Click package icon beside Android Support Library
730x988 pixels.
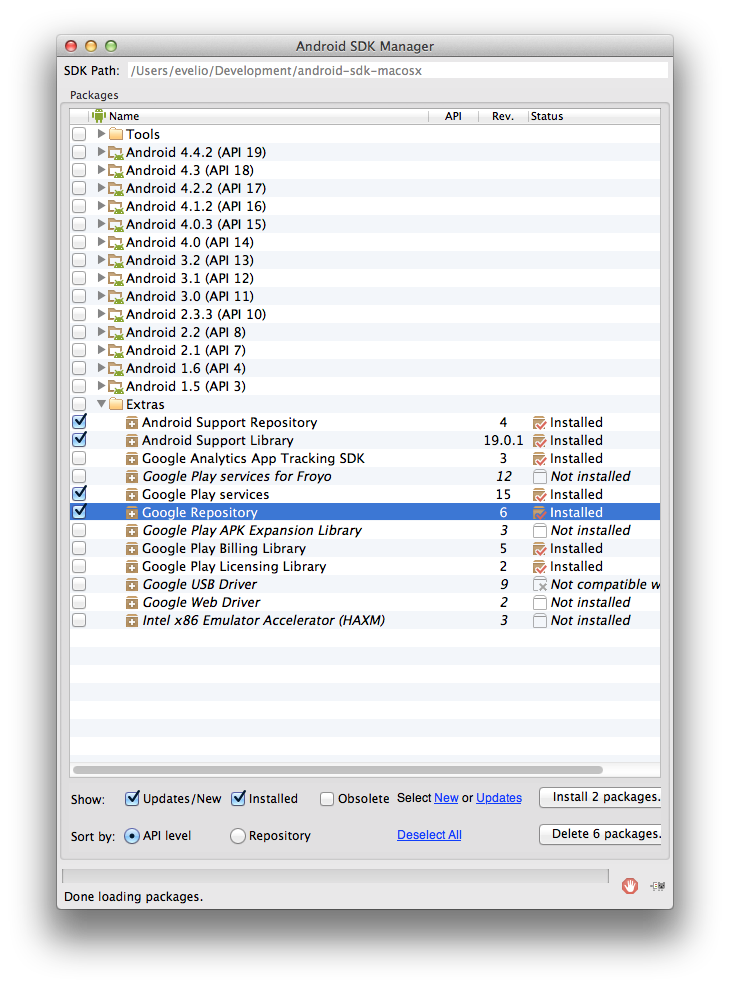pos(132,440)
